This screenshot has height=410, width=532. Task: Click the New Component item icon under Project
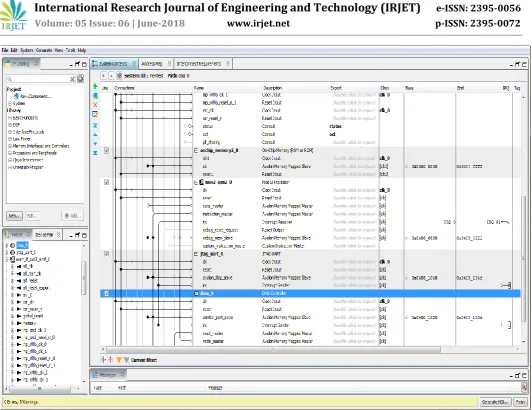pyautogui.click(x=16, y=96)
